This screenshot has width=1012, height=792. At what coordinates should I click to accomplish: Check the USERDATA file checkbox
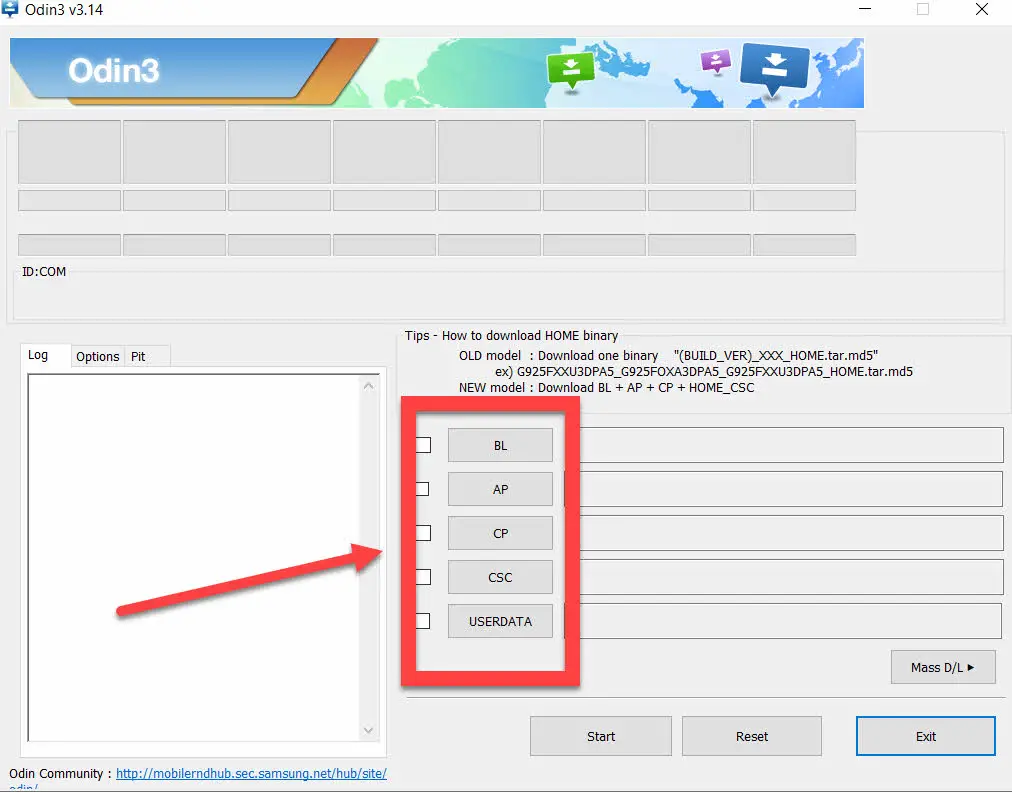423,621
